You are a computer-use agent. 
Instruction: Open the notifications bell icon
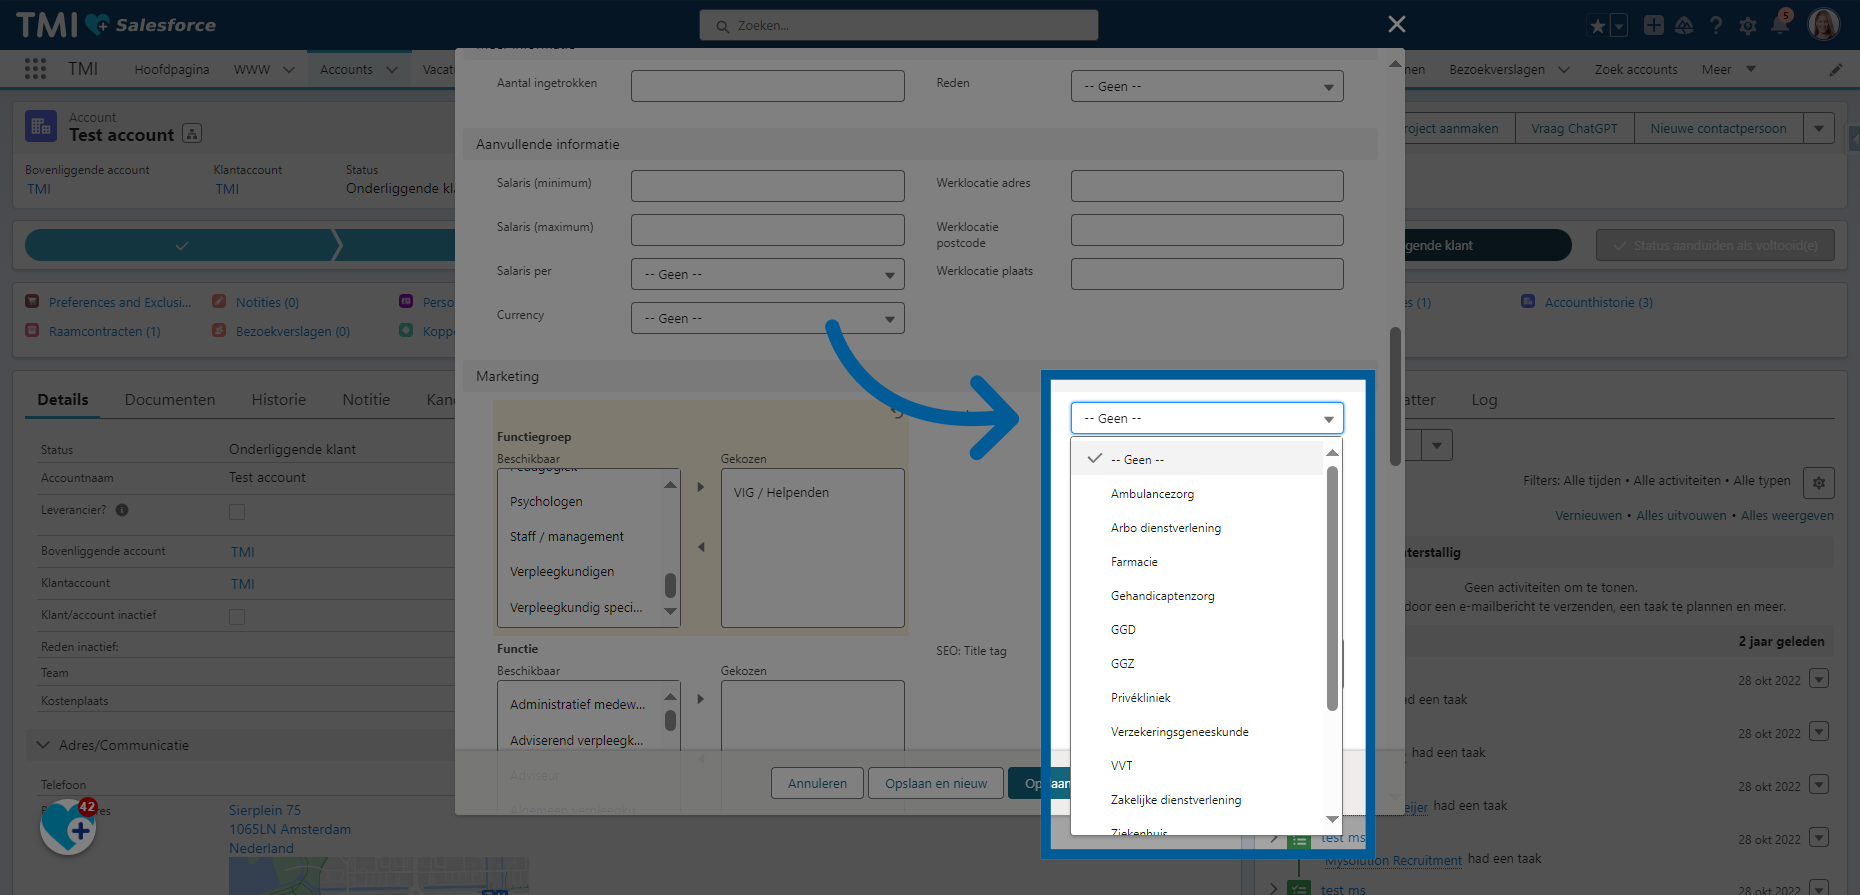[x=1780, y=24]
